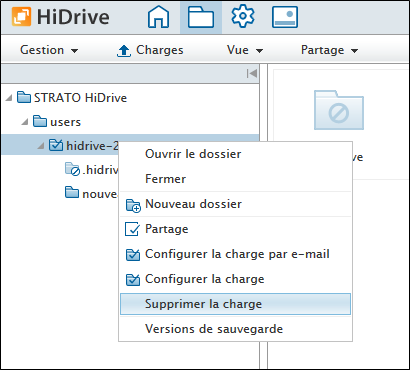Click the HiDrive orange logo icon
Screen dimensions: 410x370
[x=22, y=17]
